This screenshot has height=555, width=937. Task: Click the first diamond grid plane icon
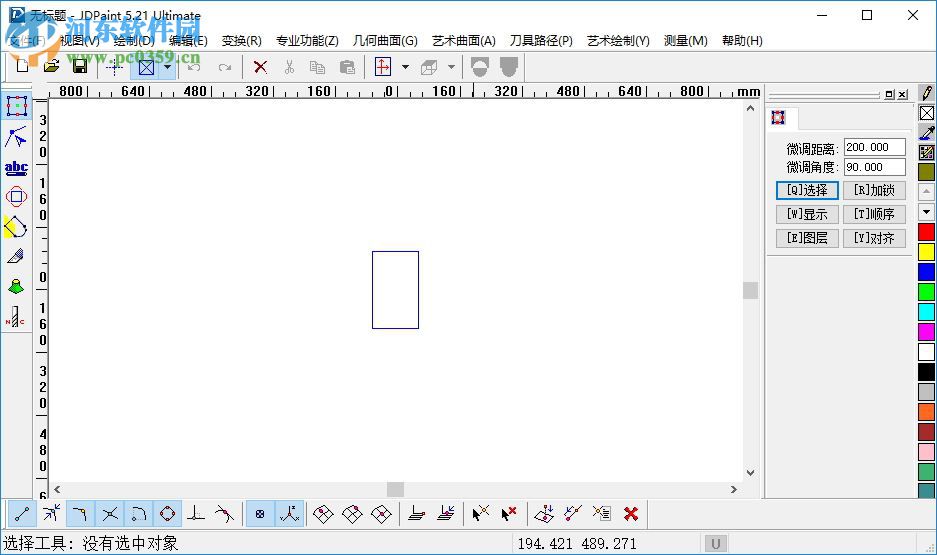(323, 514)
